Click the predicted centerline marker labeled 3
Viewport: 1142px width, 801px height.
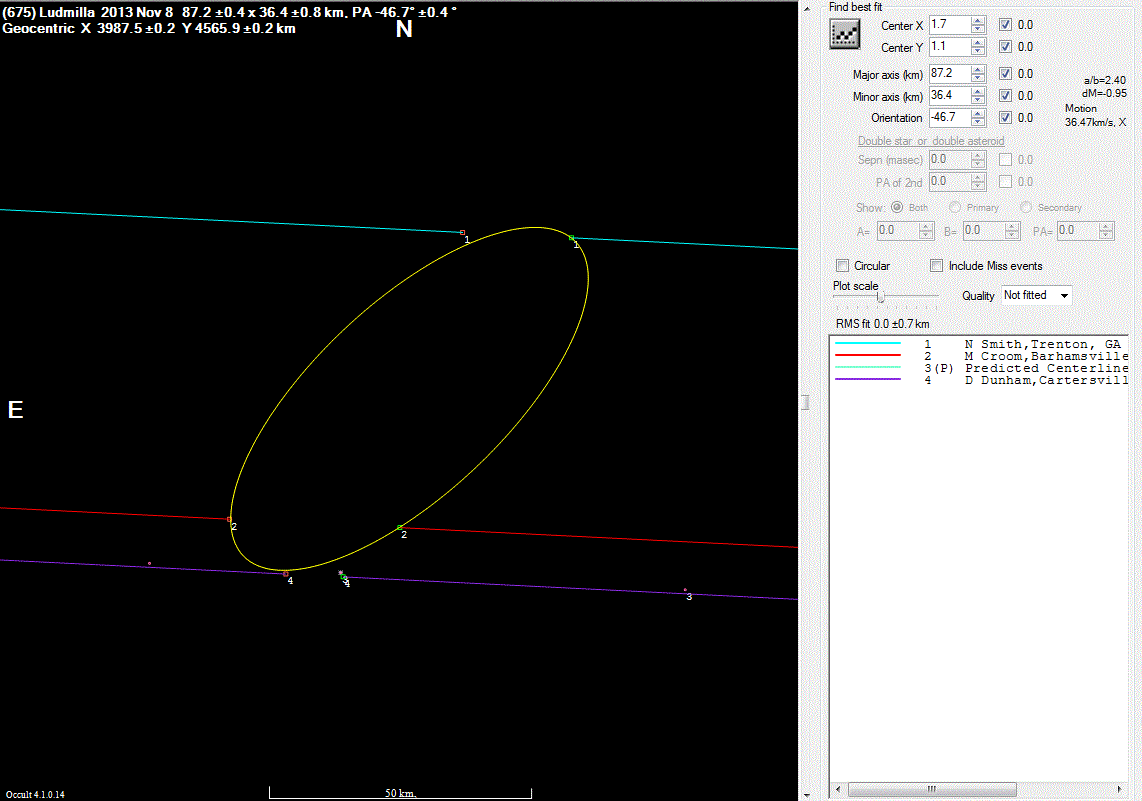coord(685,590)
